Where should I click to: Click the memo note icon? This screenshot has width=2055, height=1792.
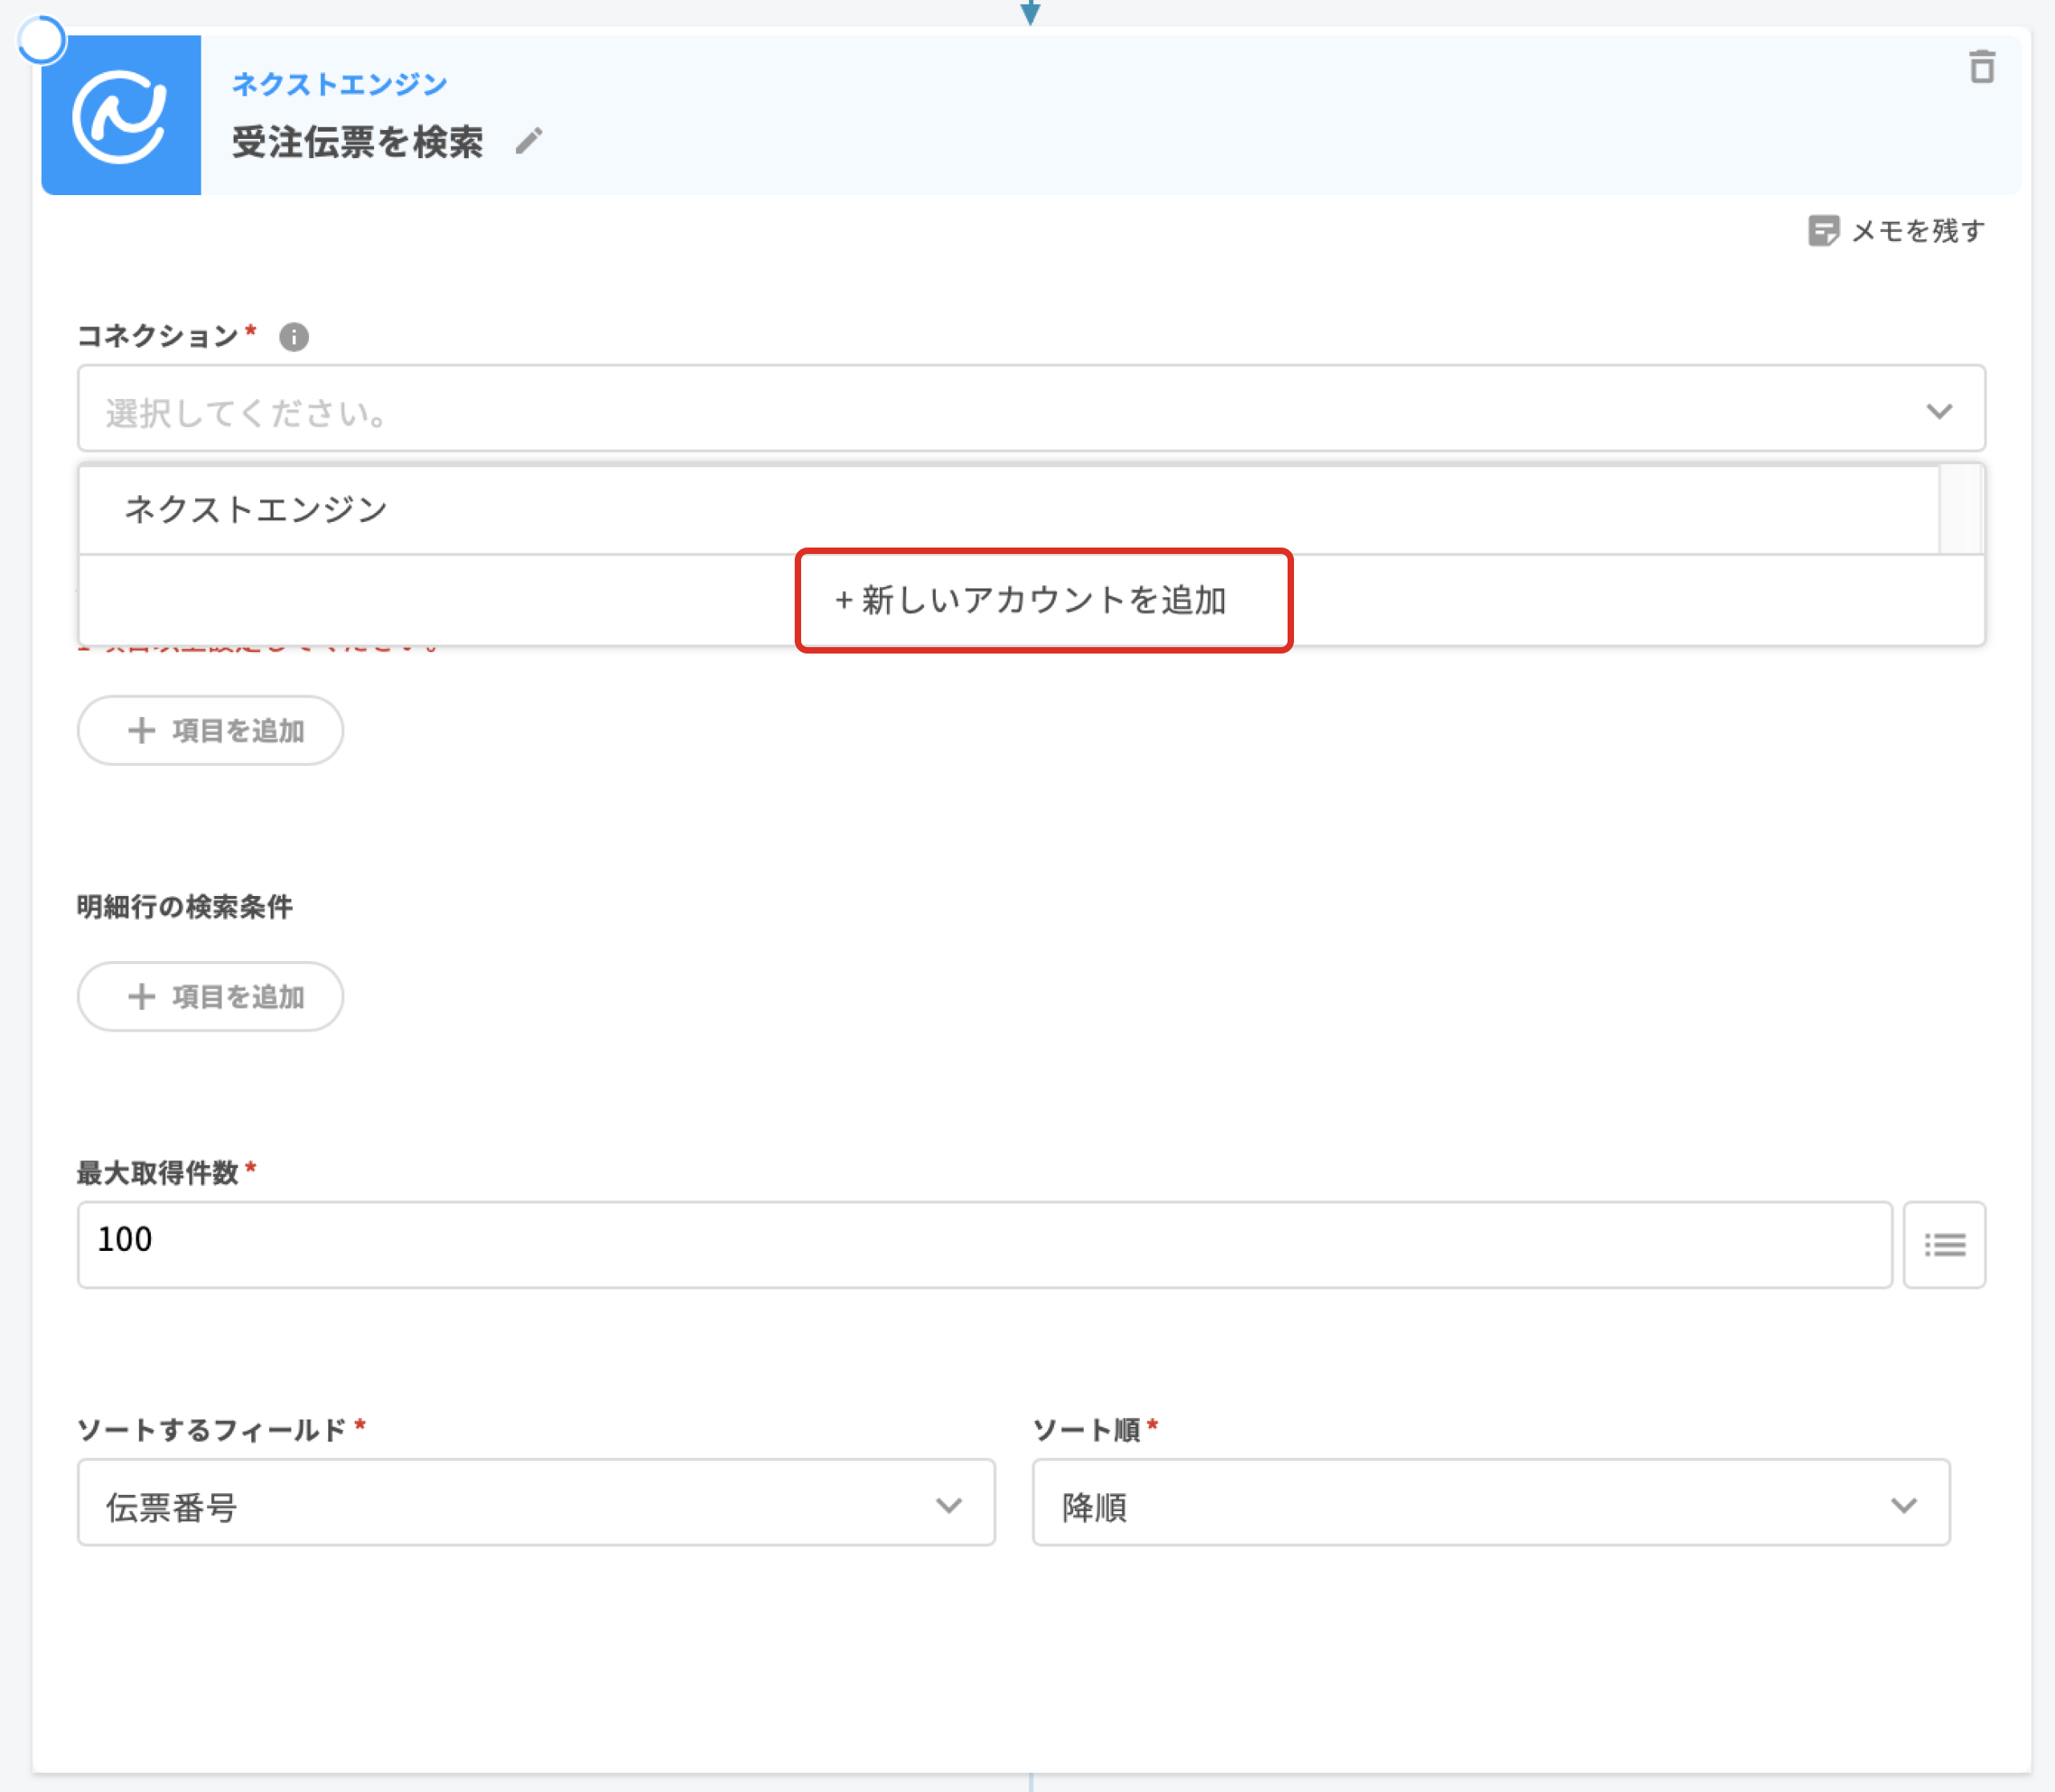pyautogui.click(x=1822, y=231)
